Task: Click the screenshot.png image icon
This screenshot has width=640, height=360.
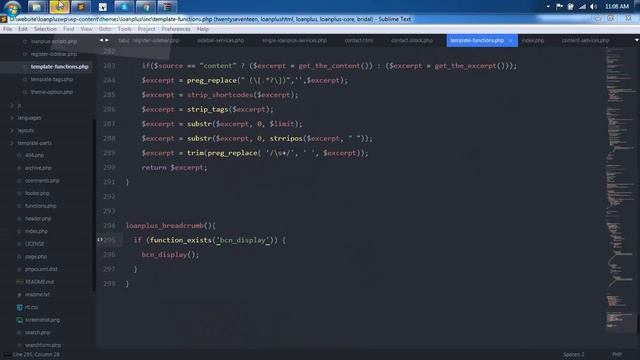Action: point(19,320)
